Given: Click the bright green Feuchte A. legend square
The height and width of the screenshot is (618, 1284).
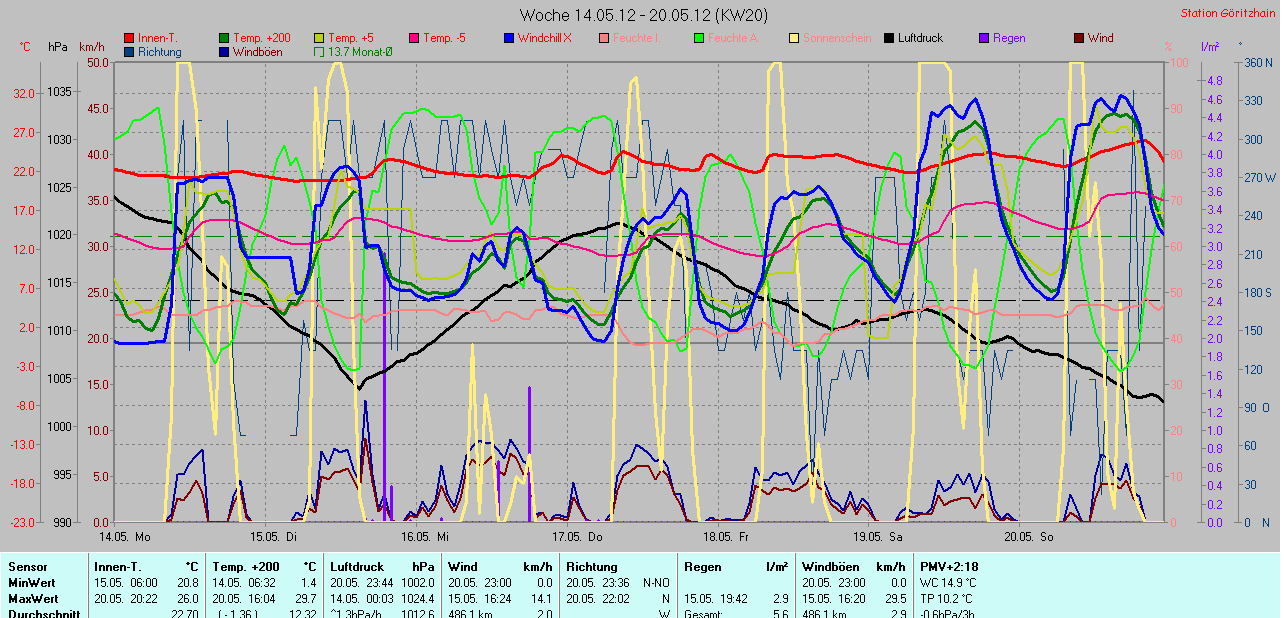Looking at the screenshot, I should pyautogui.click(x=699, y=38).
